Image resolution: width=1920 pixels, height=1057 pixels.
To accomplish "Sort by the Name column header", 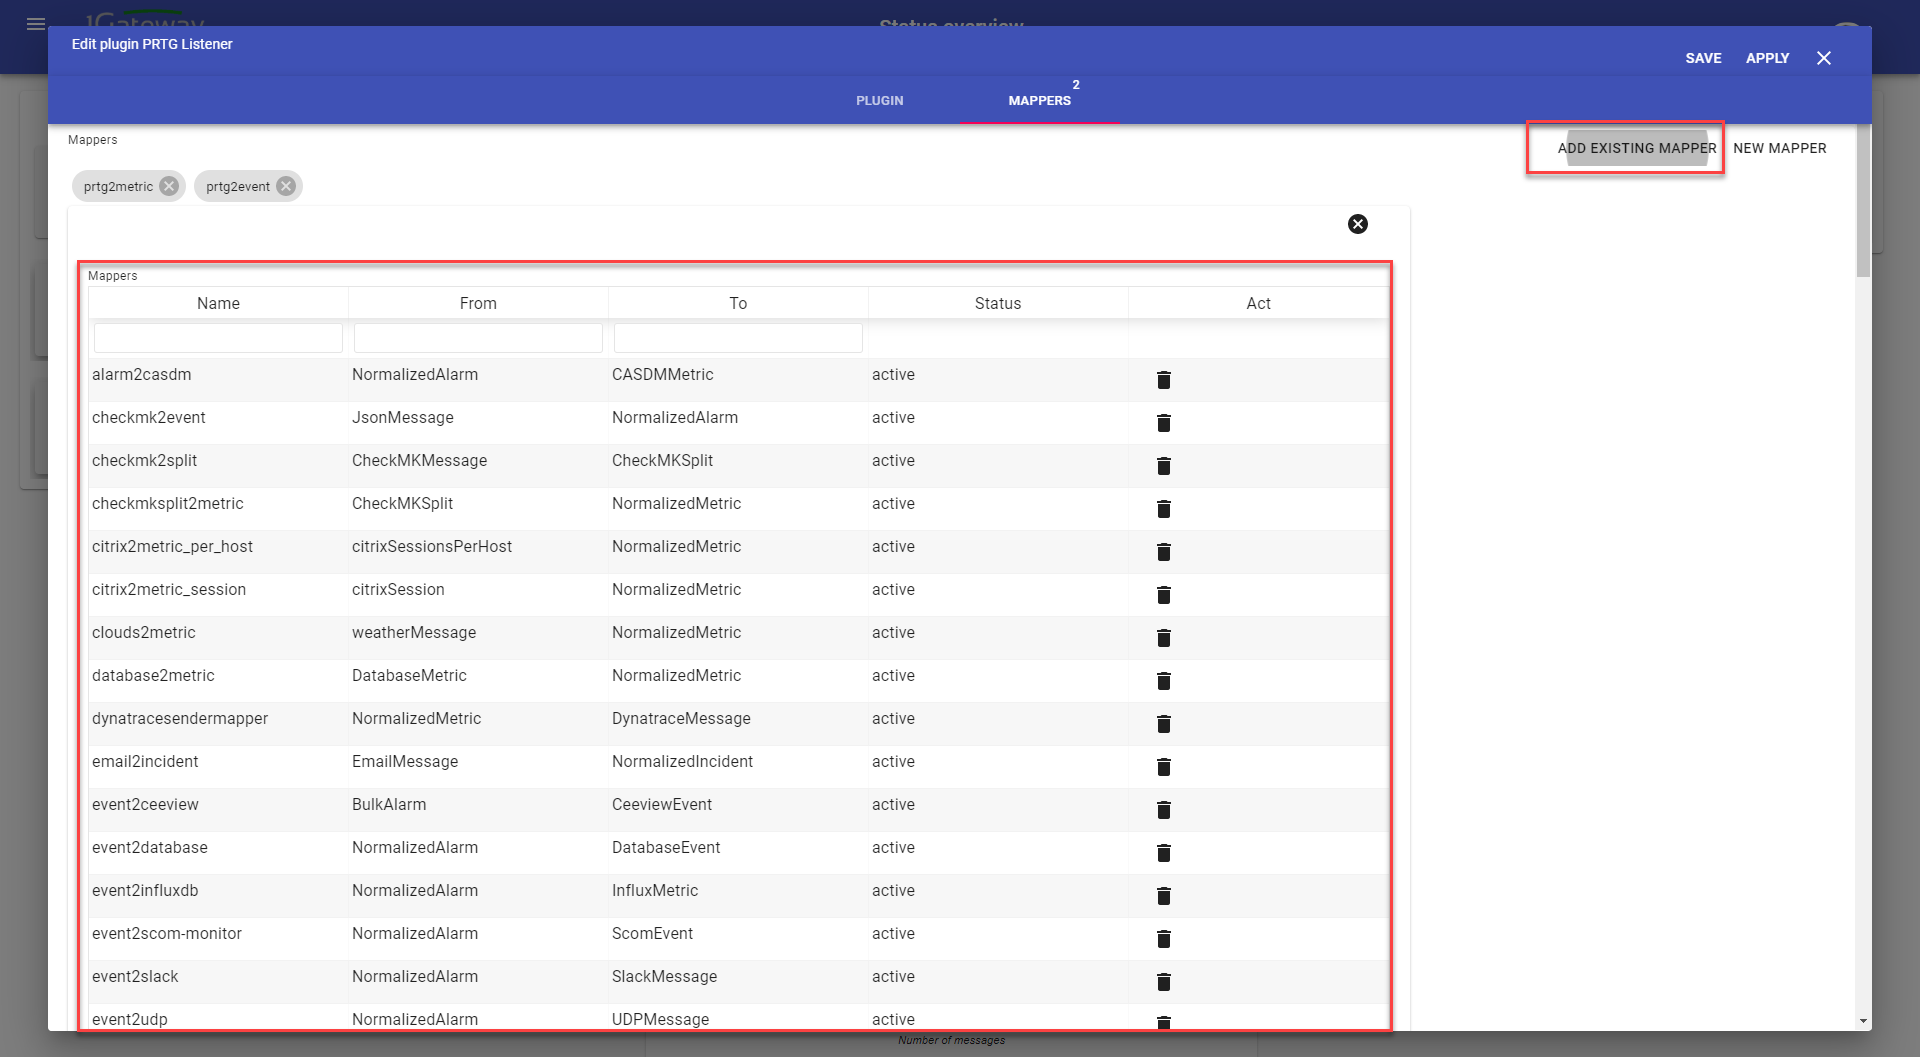I will click(218, 303).
